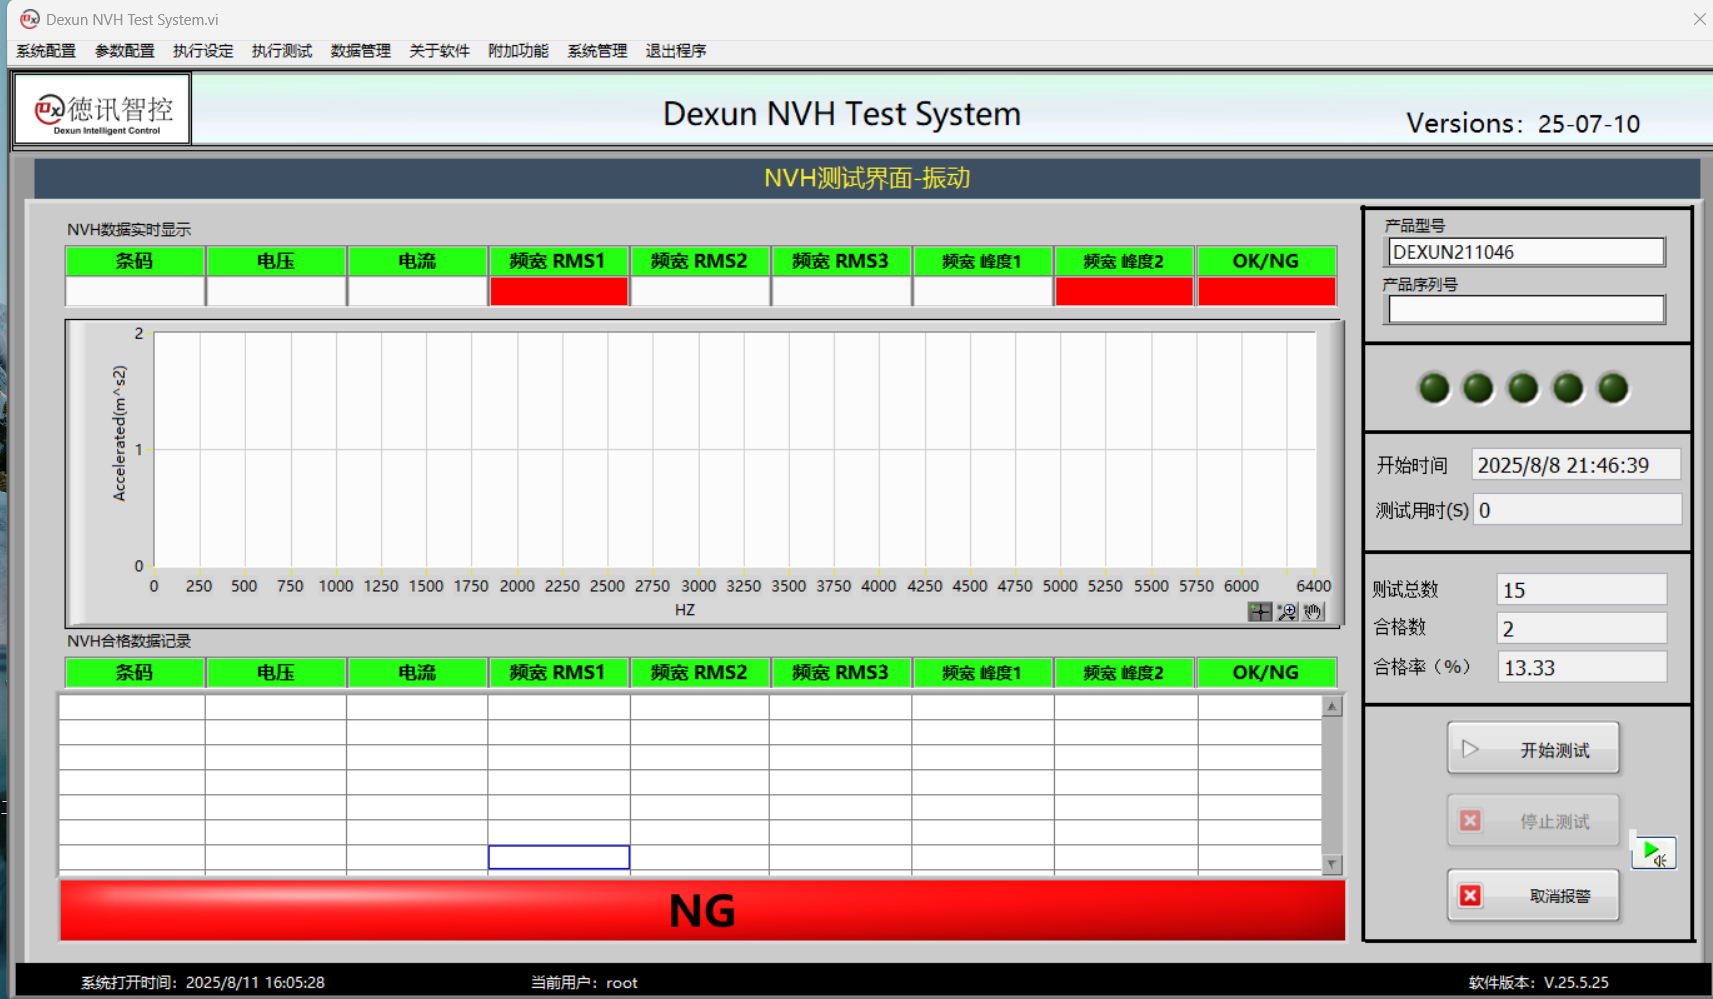Click the table scrollbar up arrow

click(x=1332, y=706)
